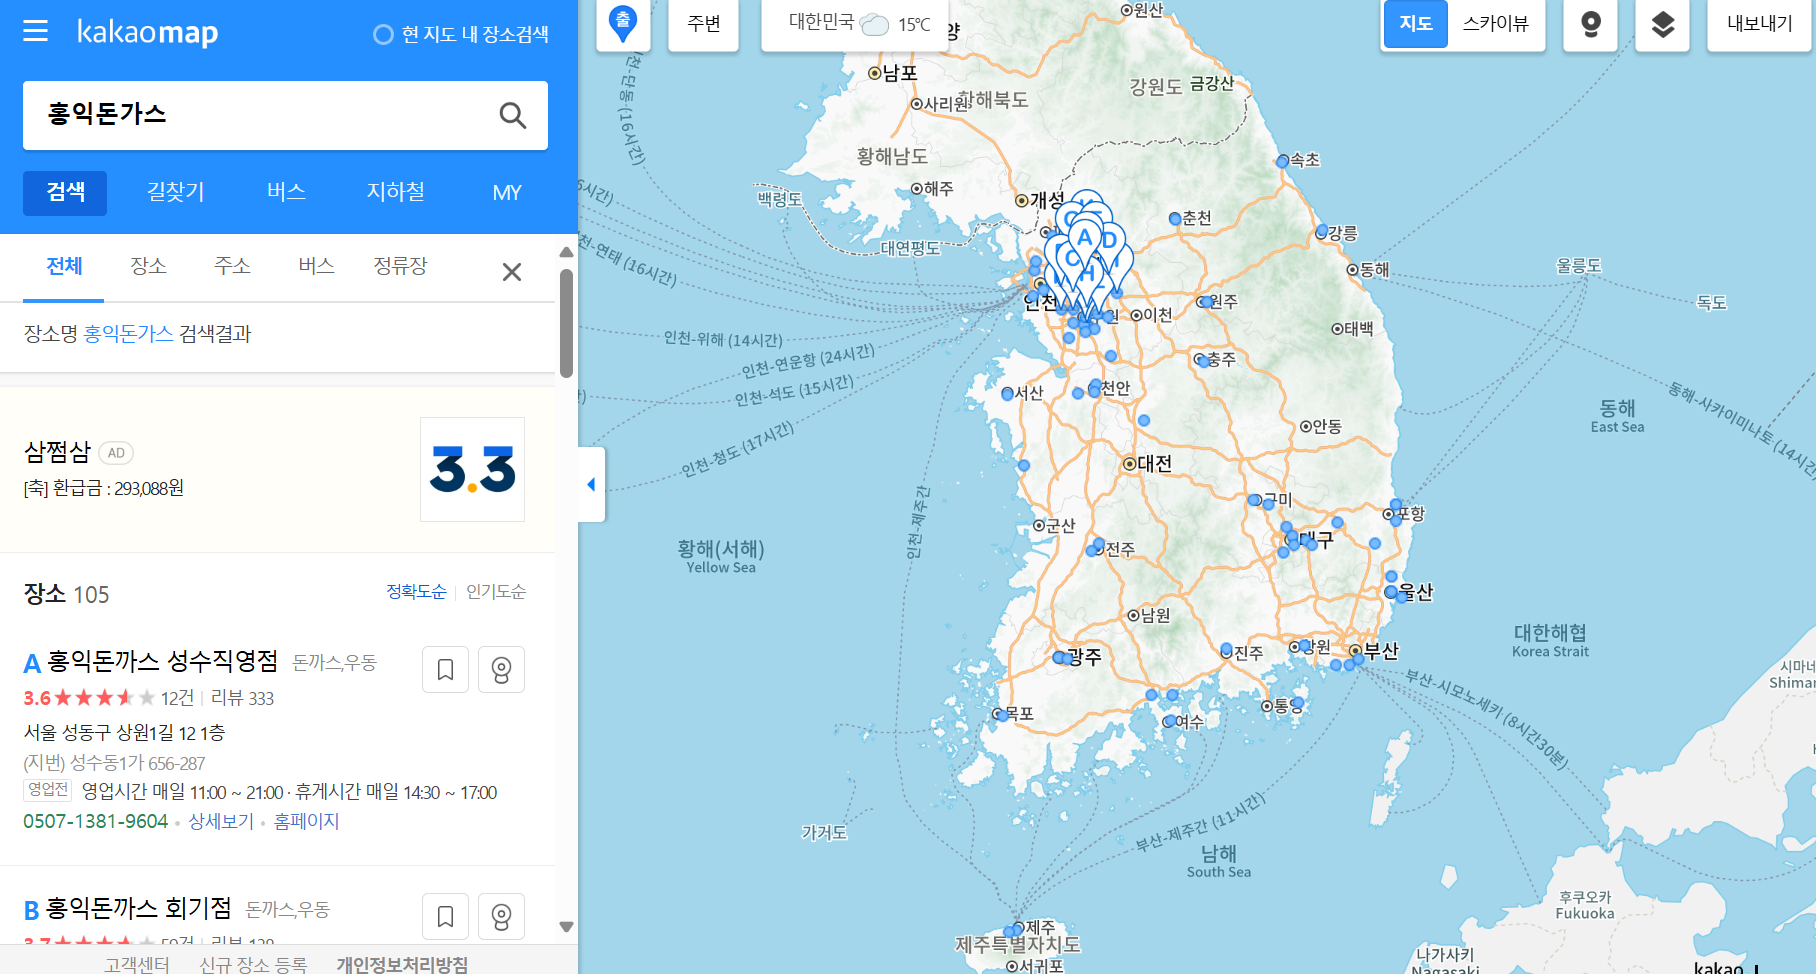
Task: Call phone number 0507-1381-9604
Action: [96, 821]
